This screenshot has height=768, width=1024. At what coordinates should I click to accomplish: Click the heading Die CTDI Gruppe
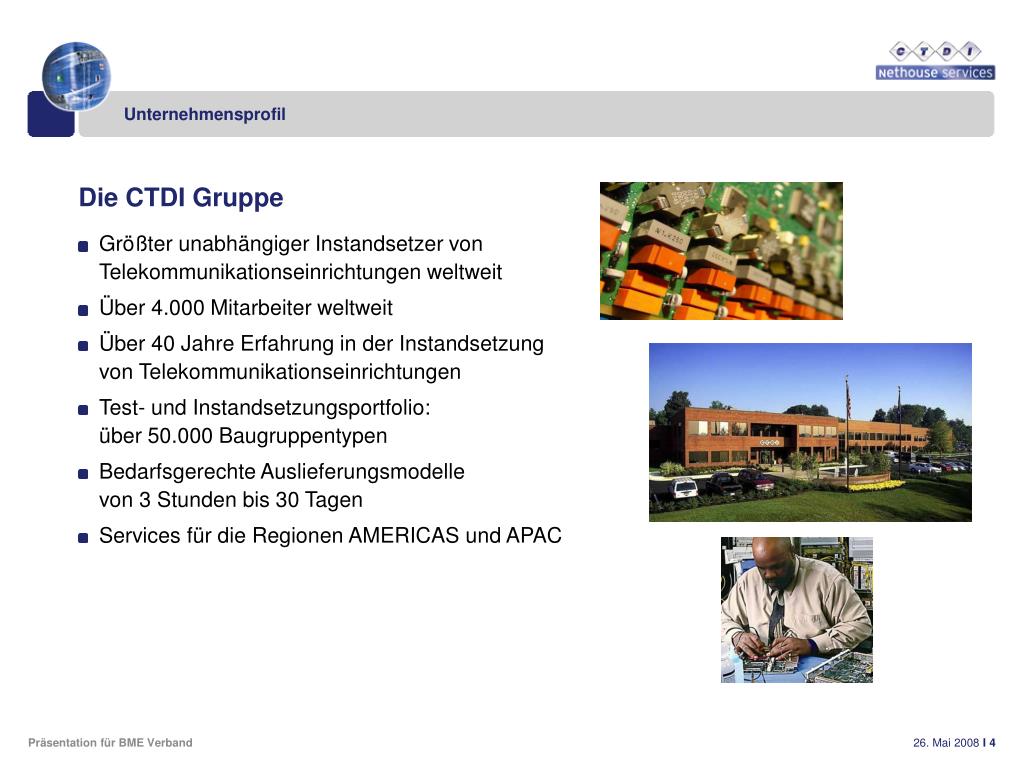tap(181, 197)
